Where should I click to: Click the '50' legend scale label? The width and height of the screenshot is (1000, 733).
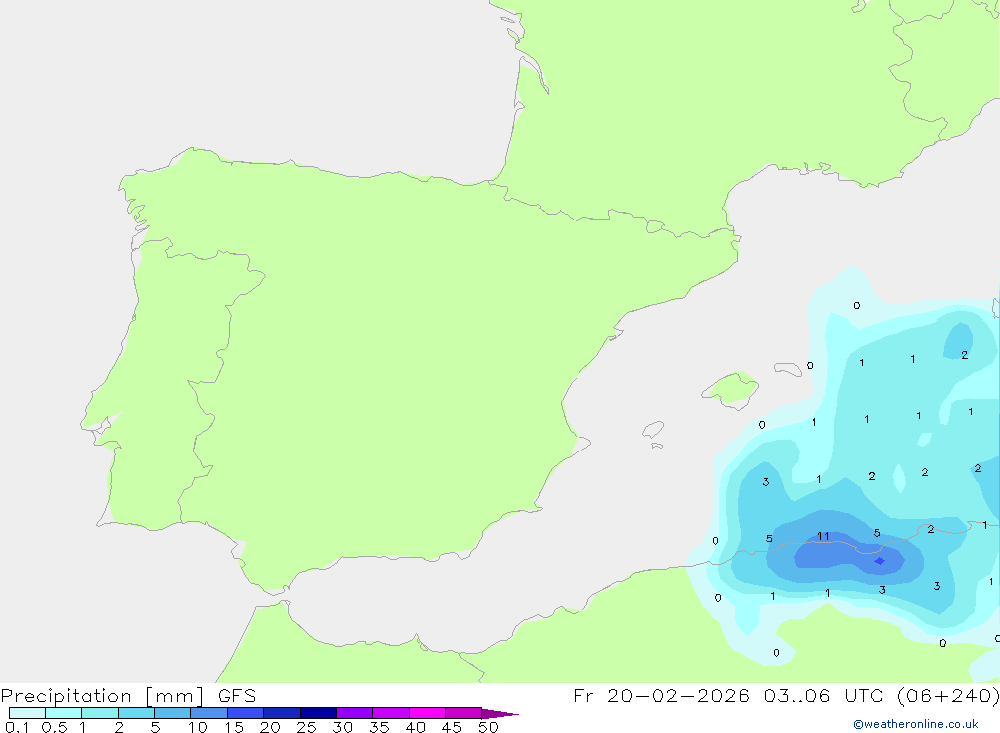(x=488, y=727)
